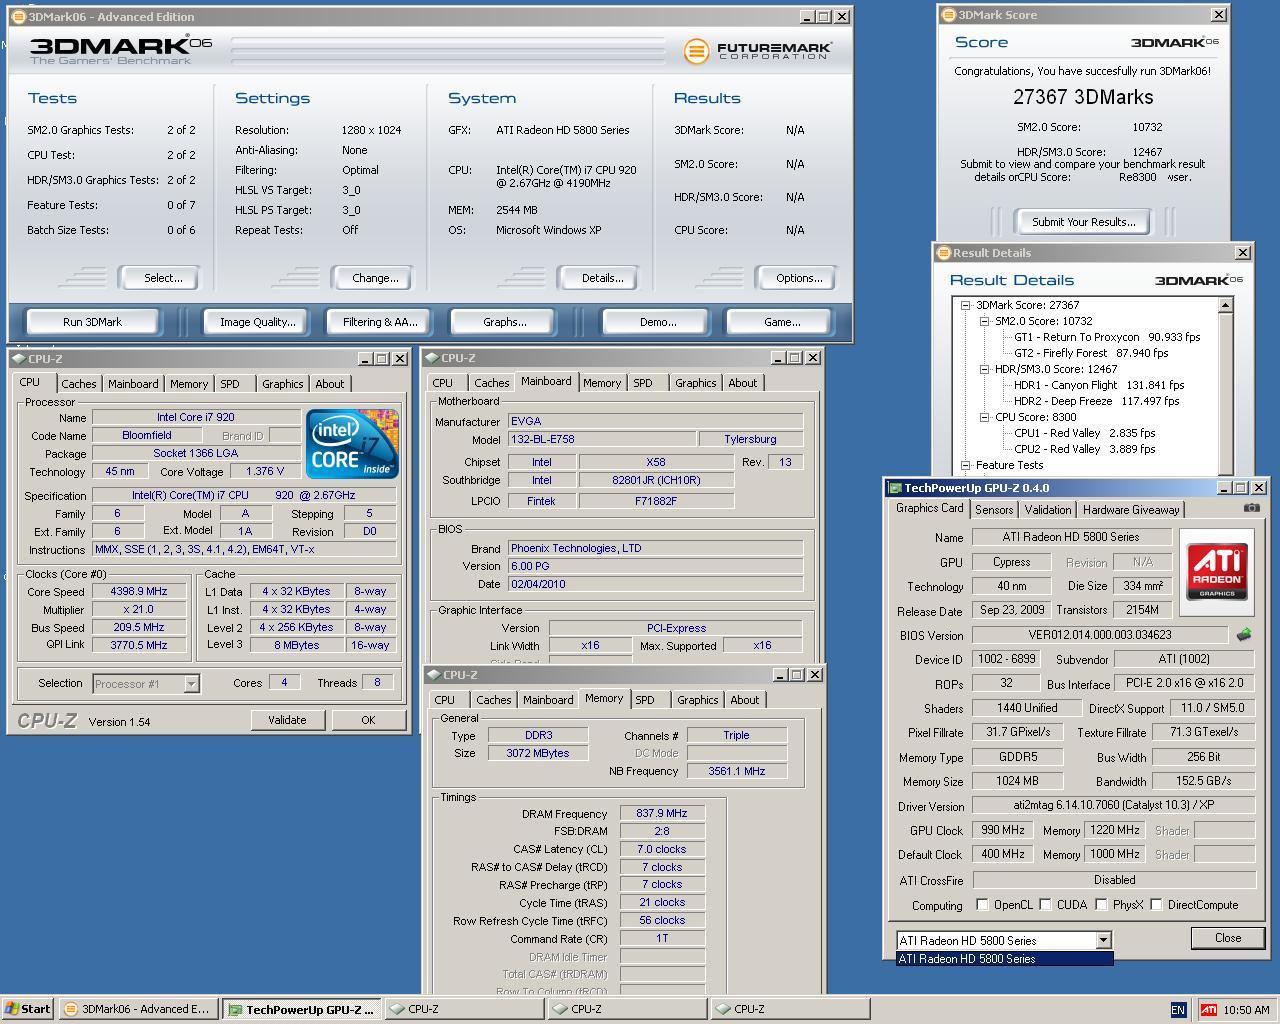
Task: Click the BIOS save chip icon in GPU-Z
Action: (x=1245, y=634)
